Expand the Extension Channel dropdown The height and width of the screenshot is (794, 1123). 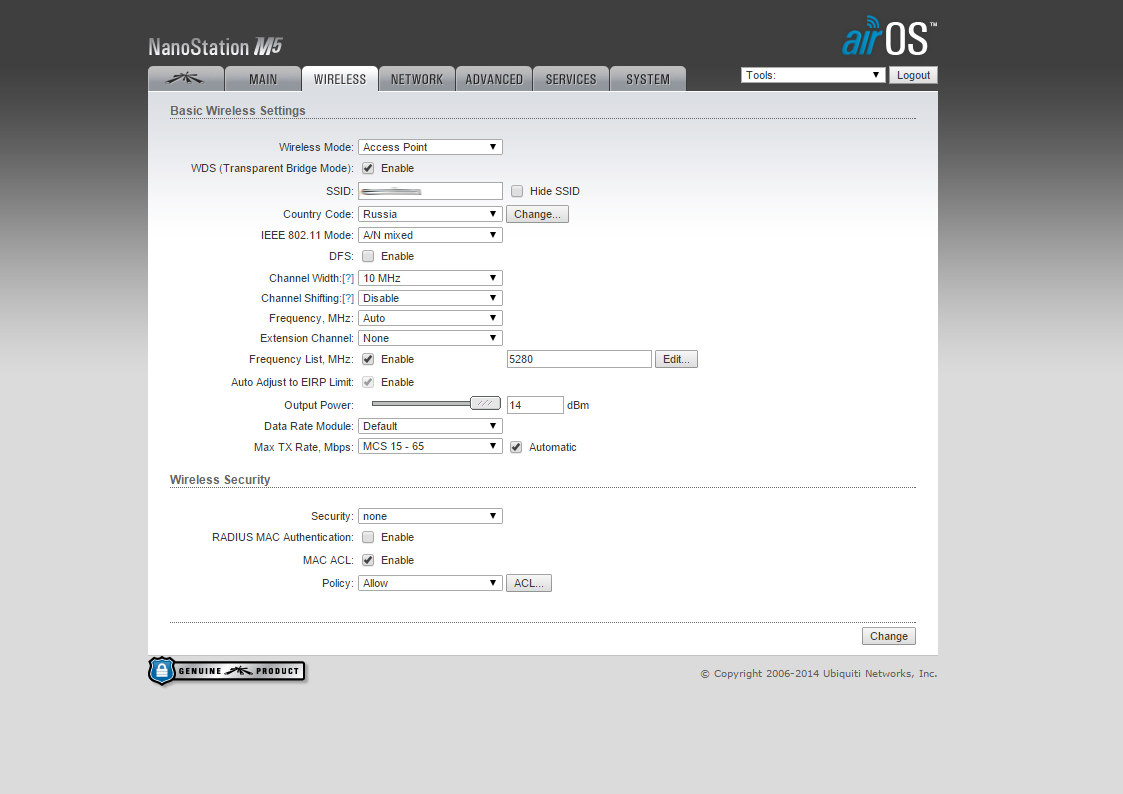point(430,338)
